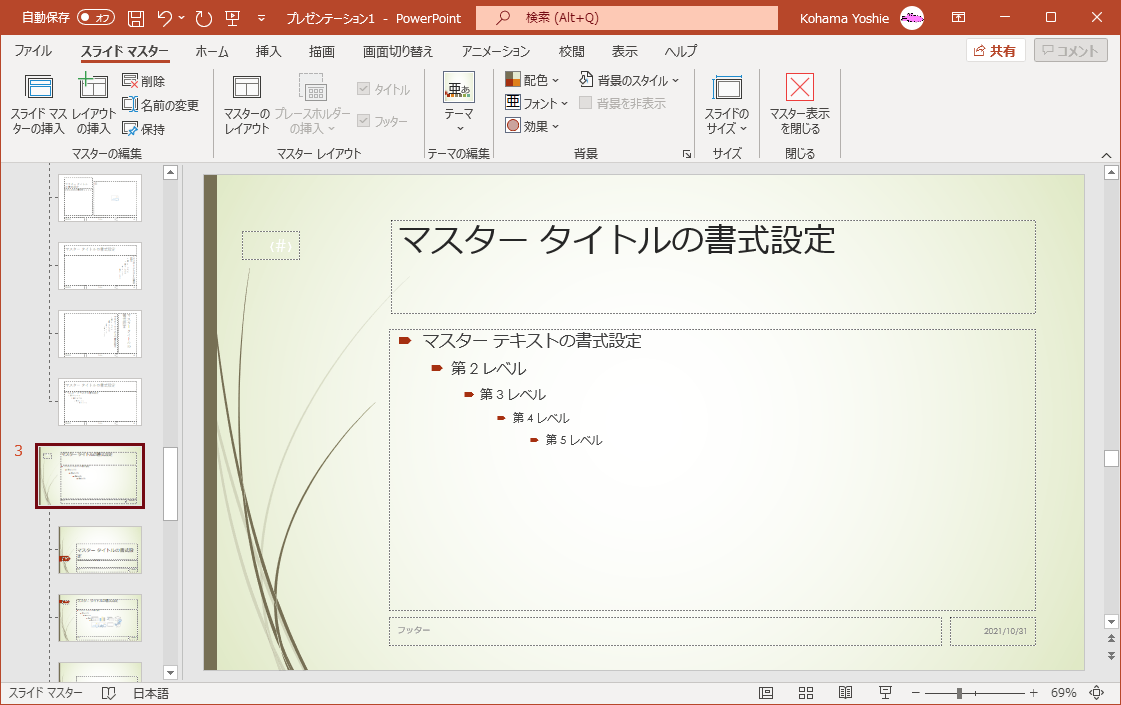Uncheck the タイトル checkbox

pyautogui.click(x=363, y=89)
